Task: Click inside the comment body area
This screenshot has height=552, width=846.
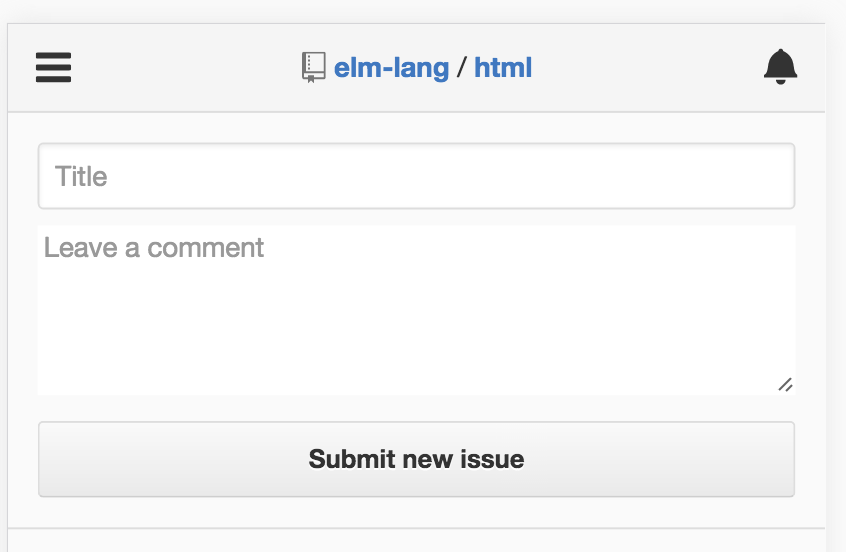Action: point(417,310)
